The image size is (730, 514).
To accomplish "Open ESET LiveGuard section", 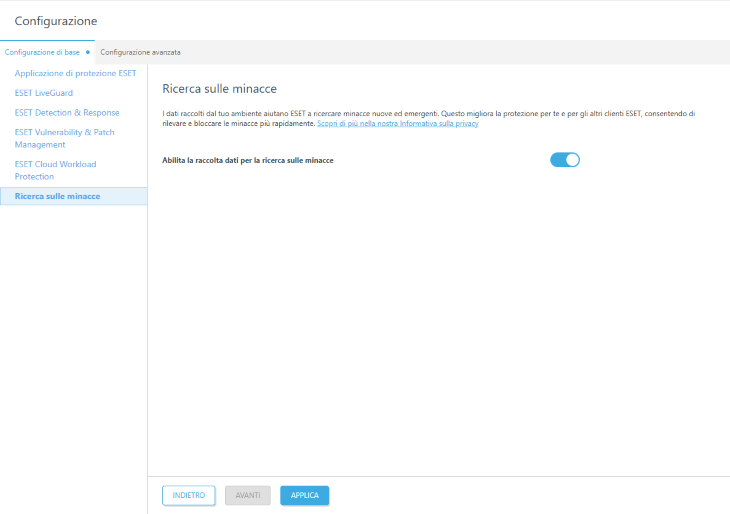I will tap(44, 93).
